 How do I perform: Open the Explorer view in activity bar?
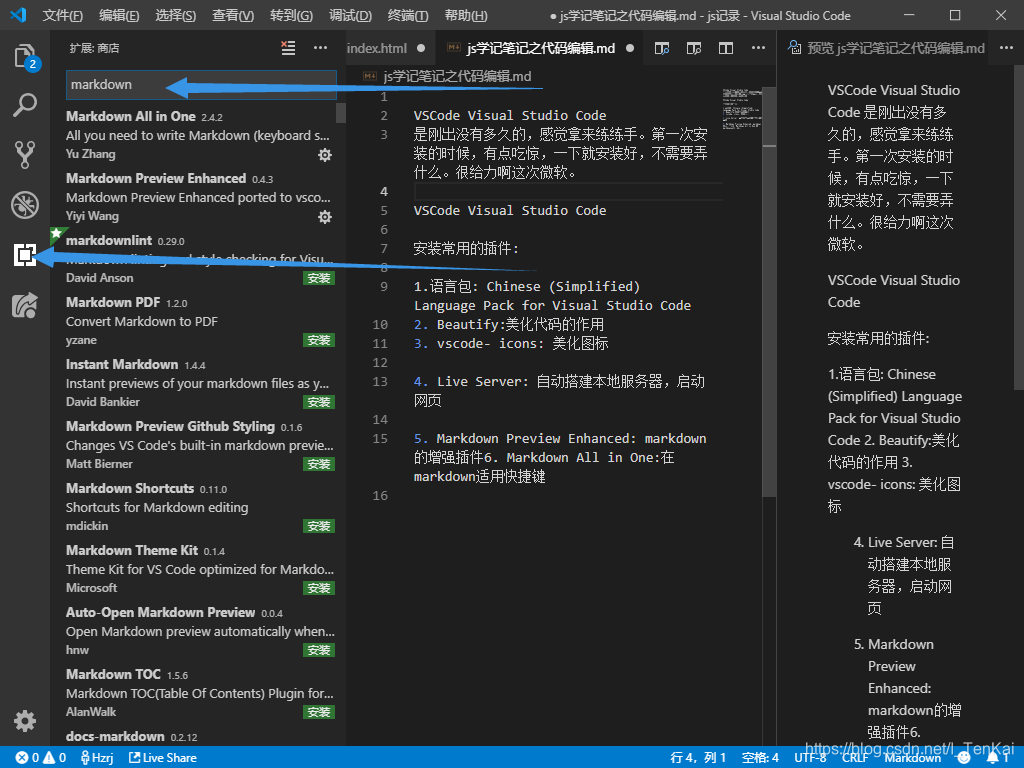tap(25, 56)
